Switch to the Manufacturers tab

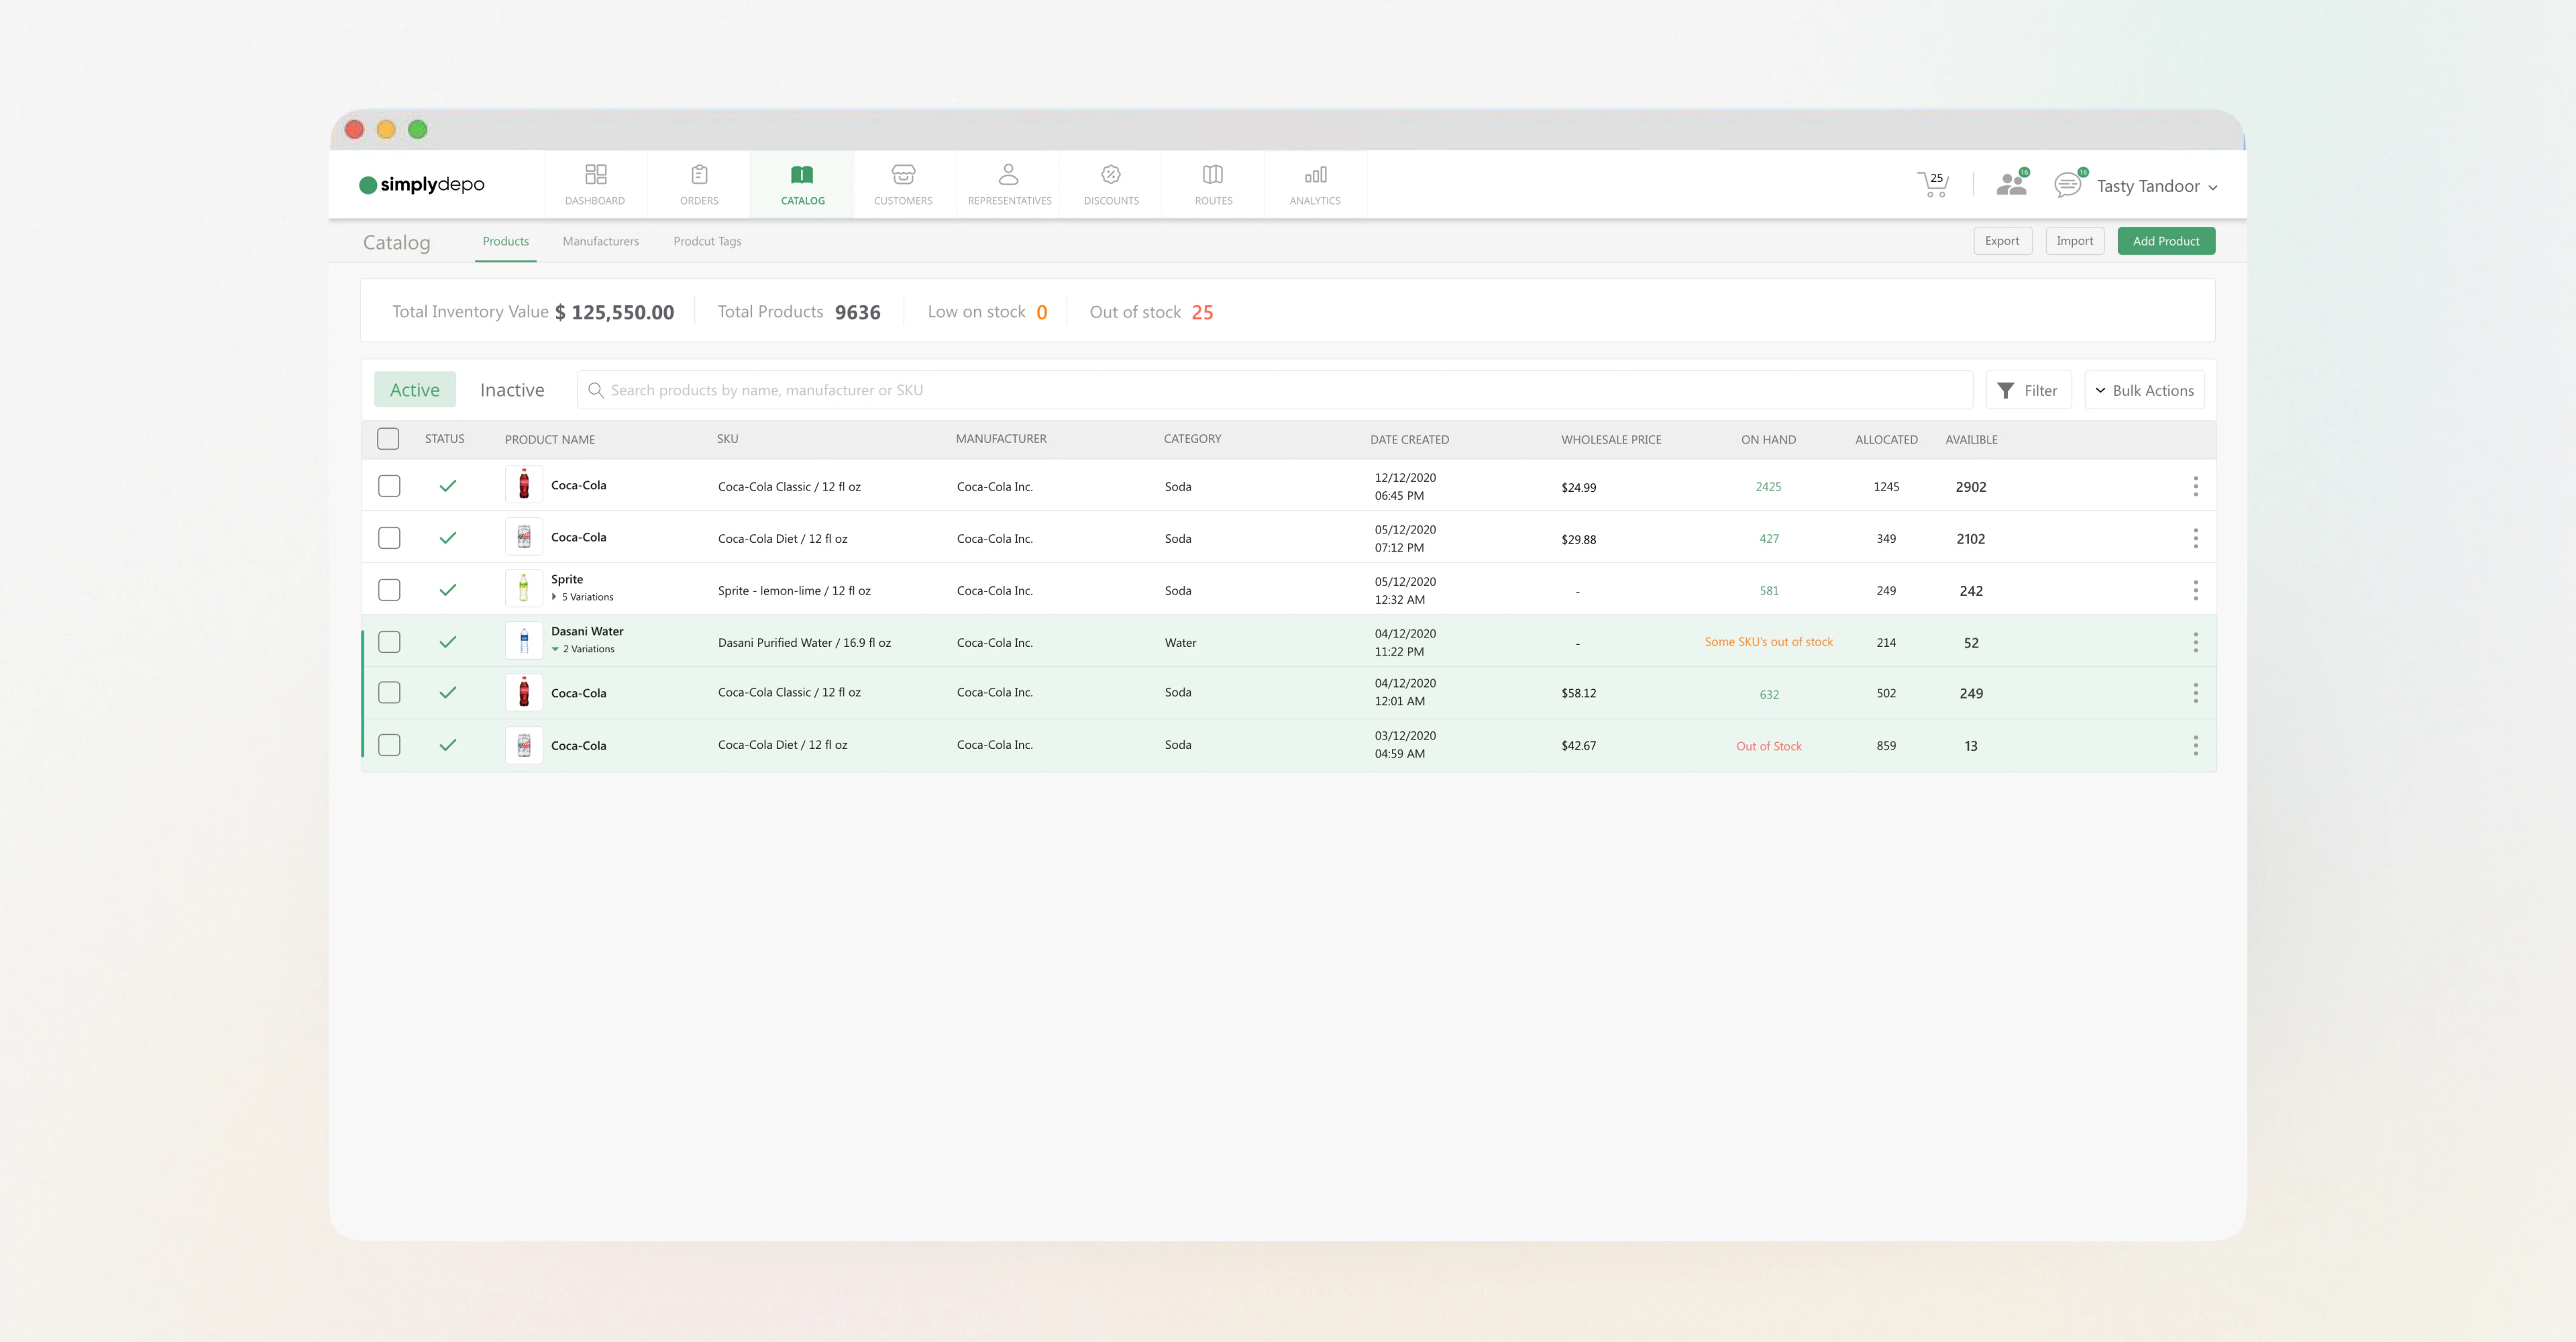[x=601, y=241]
